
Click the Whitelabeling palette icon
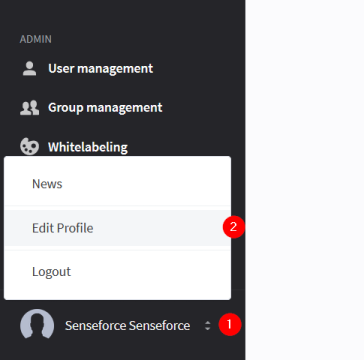[x=29, y=147]
